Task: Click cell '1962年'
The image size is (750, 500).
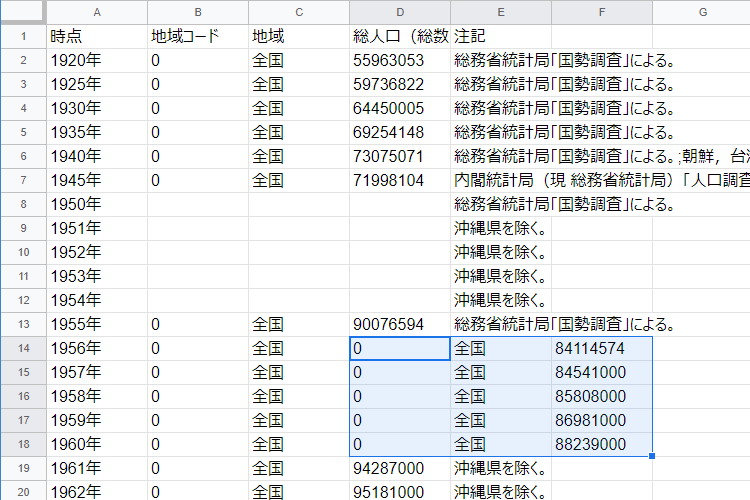Action: 97,491
